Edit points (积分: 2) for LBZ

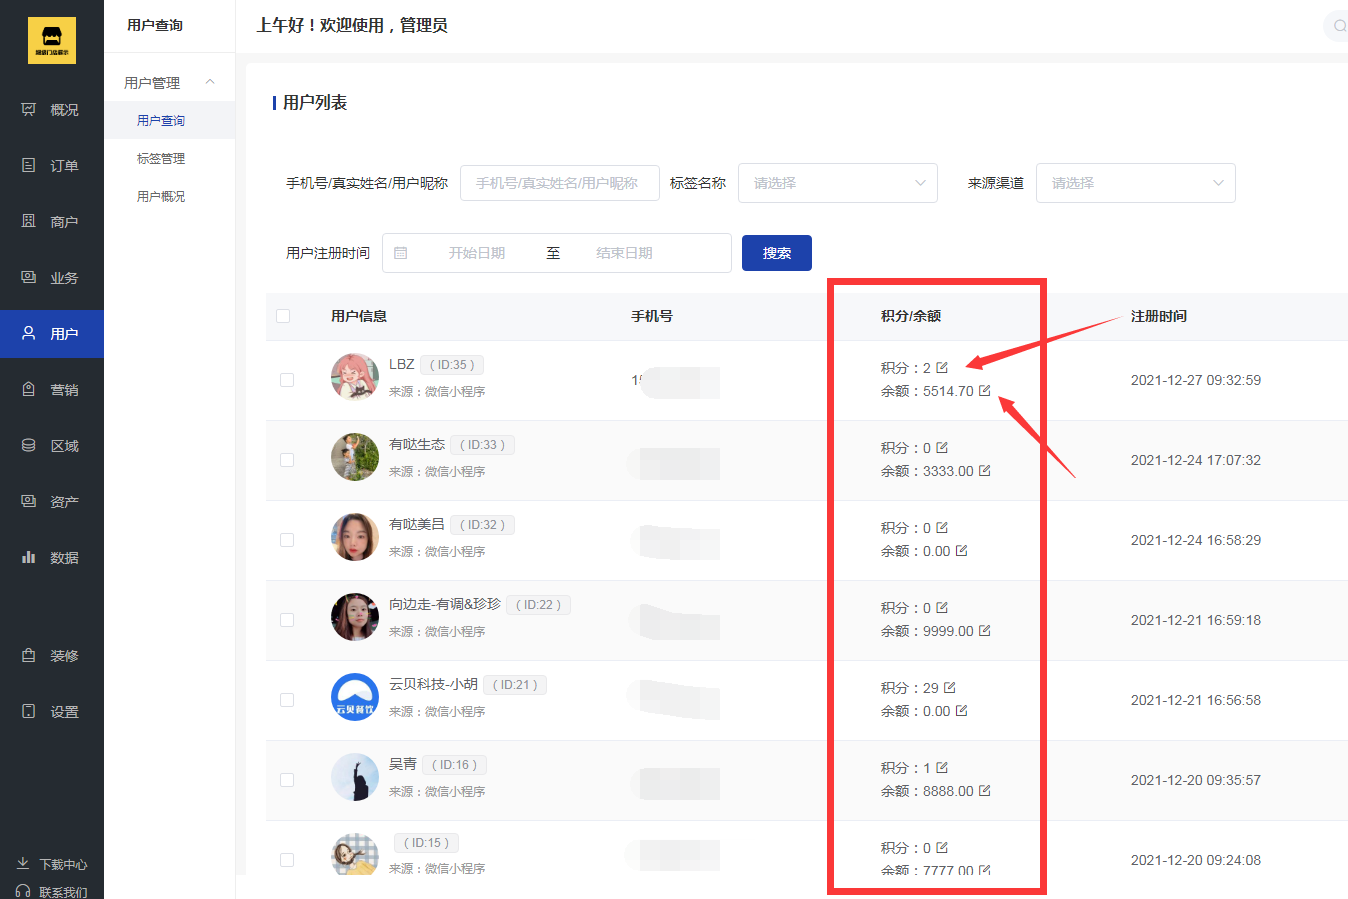[942, 367]
